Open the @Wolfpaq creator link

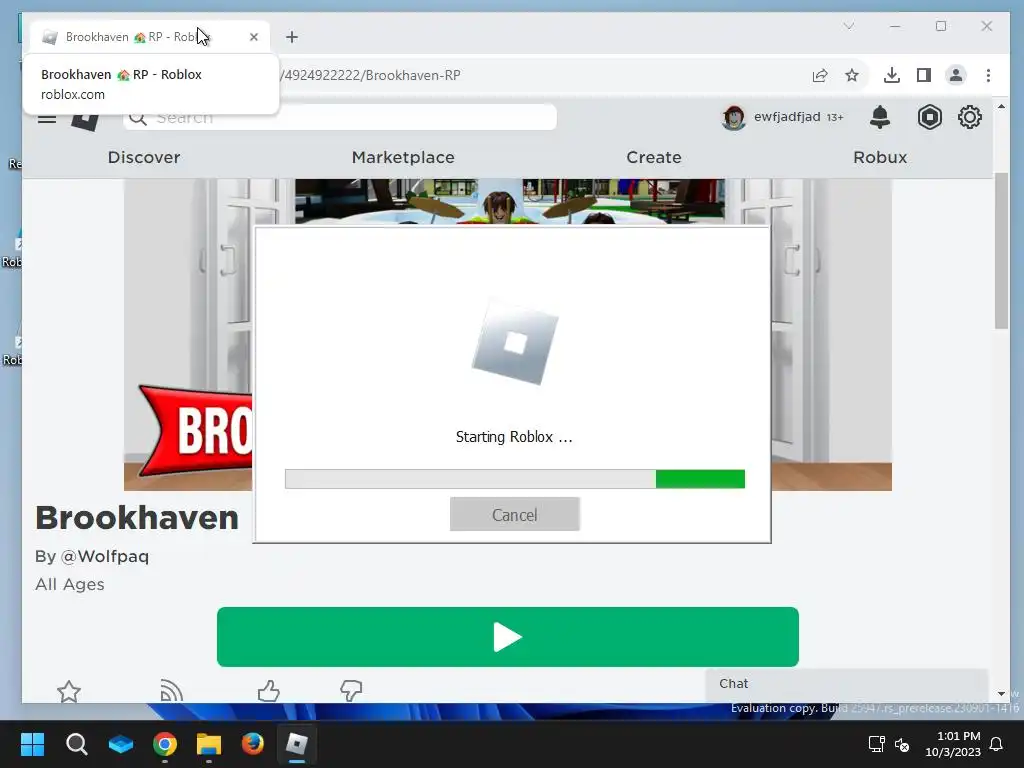tap(104, 556)
